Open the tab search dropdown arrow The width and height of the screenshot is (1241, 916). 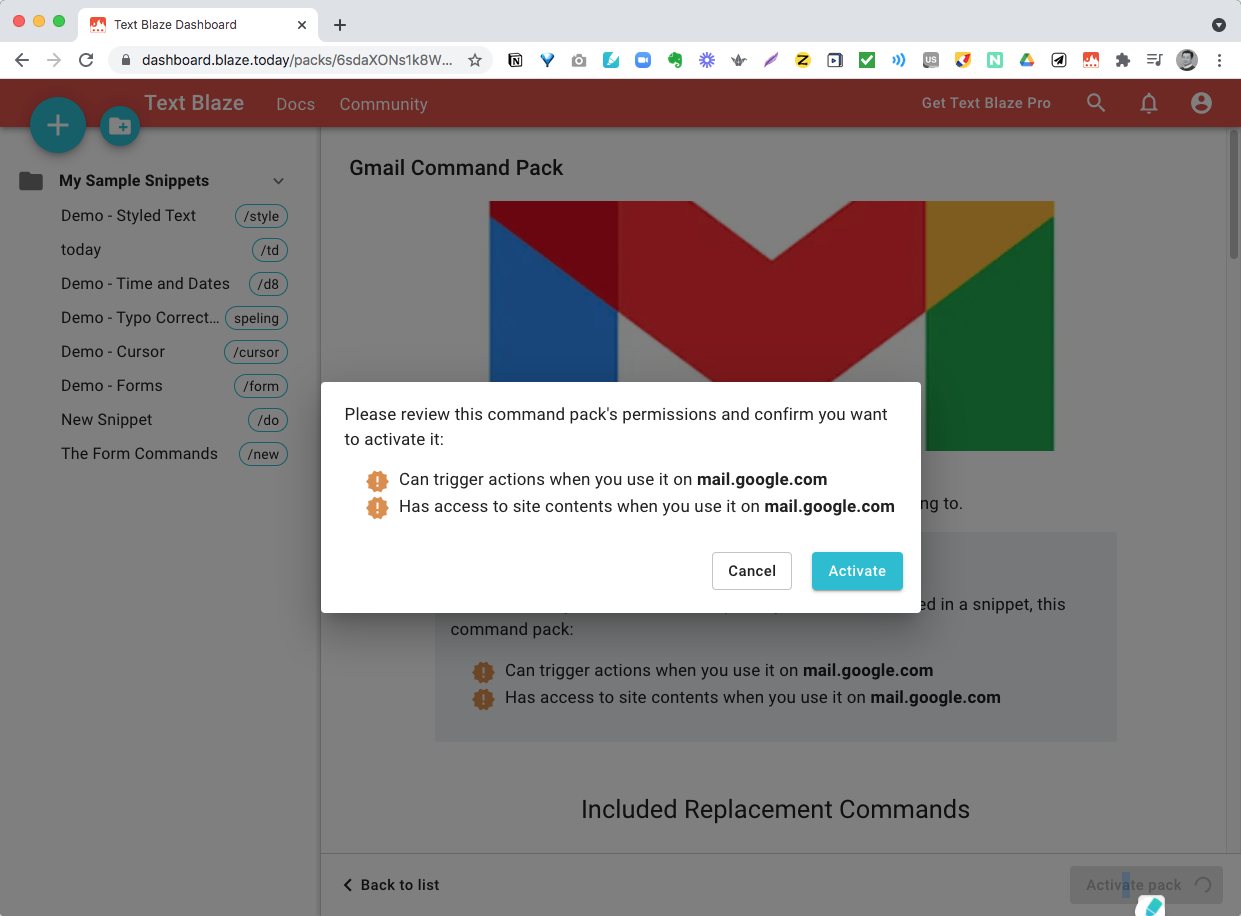[x=1218, y=24]
